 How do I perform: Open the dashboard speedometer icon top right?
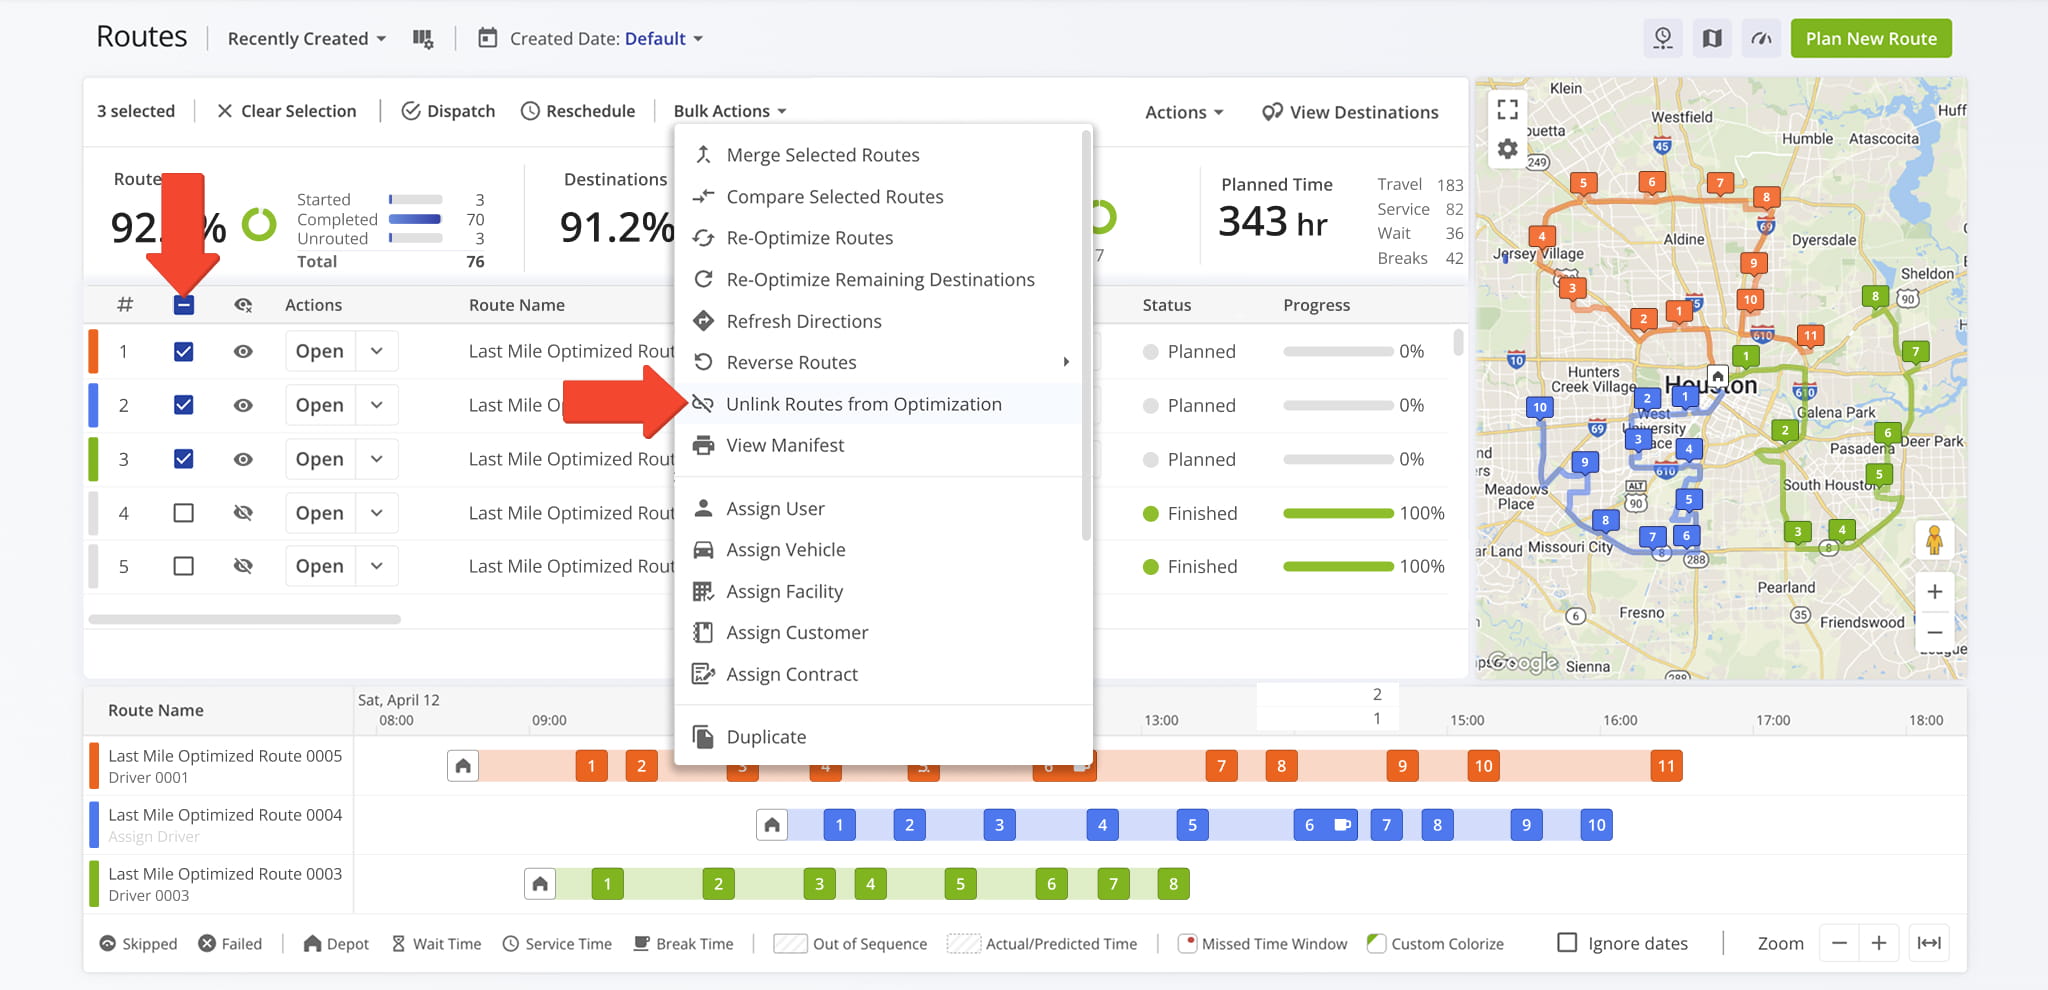[1761, 38]
